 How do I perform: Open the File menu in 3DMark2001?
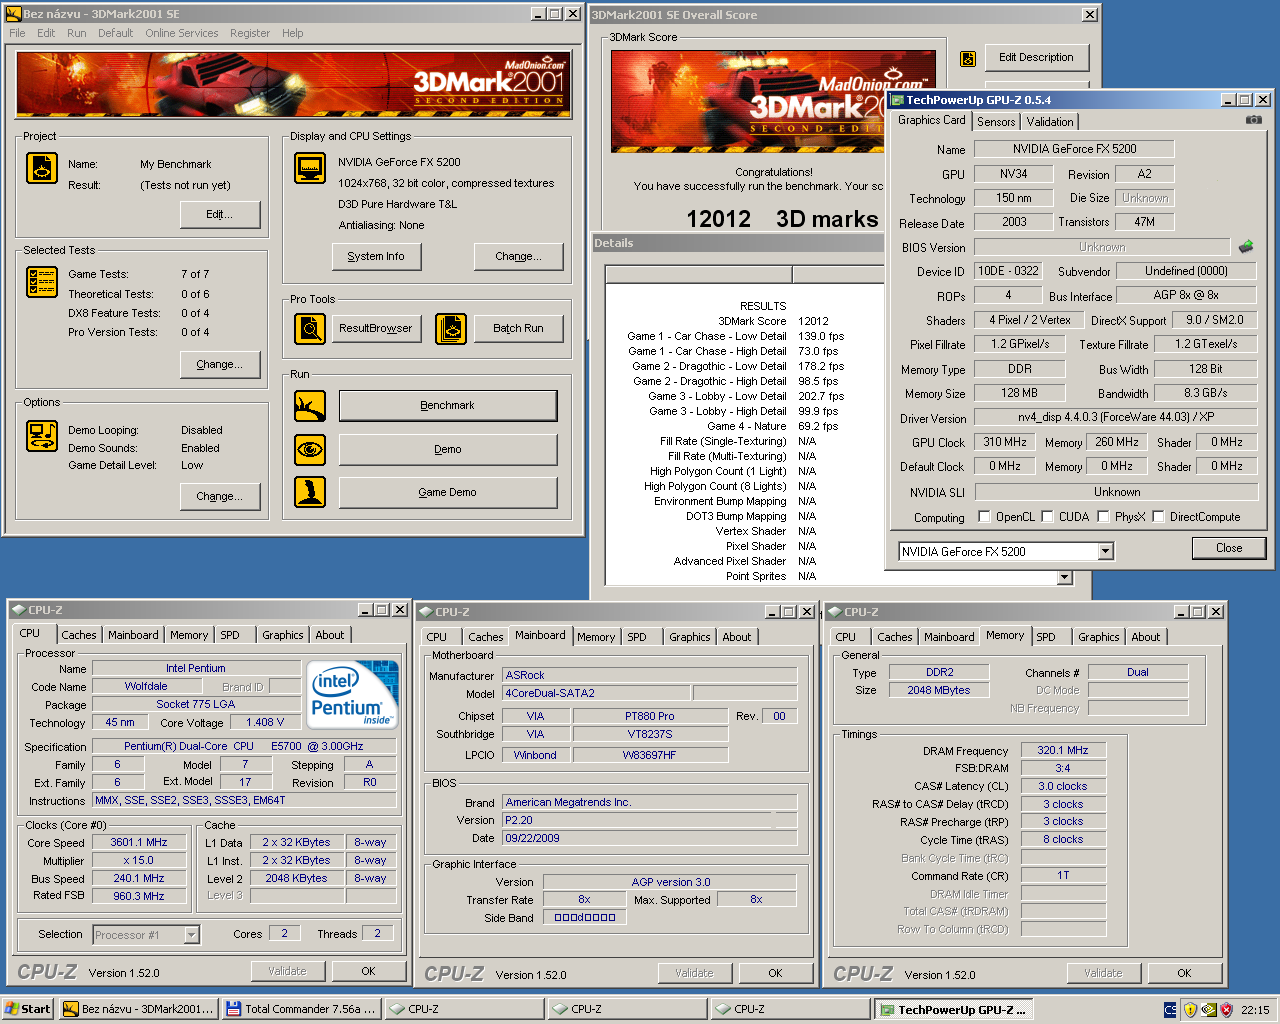(x=17, y=33)
